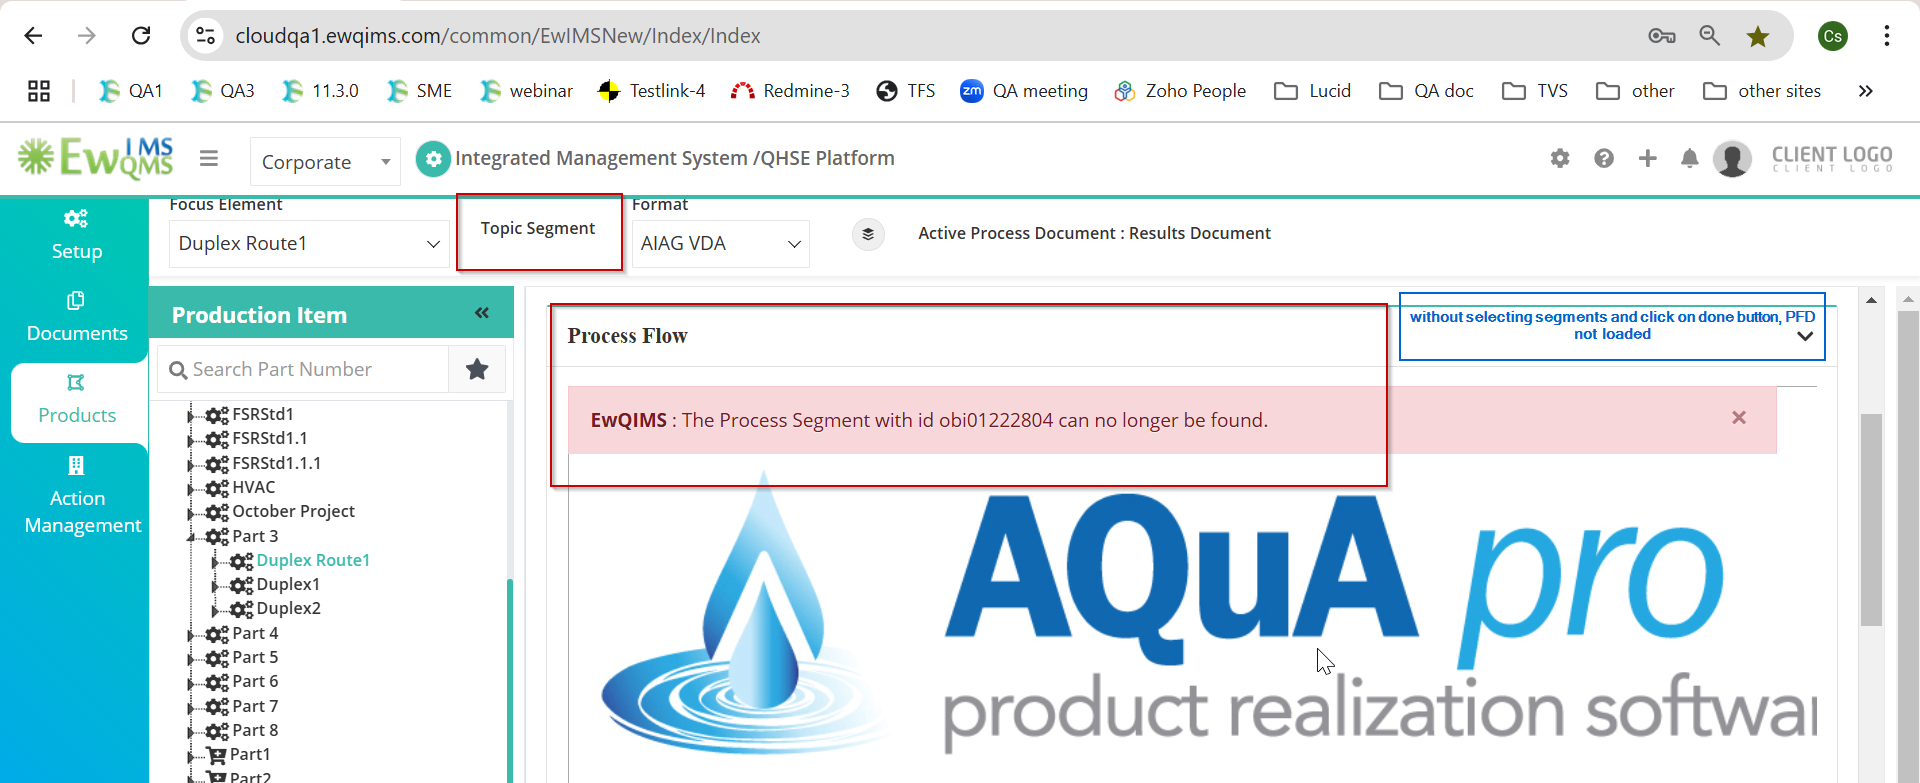Click the main content vertical scrollbar
1920x783 pixels.
tap(1871, 520)
